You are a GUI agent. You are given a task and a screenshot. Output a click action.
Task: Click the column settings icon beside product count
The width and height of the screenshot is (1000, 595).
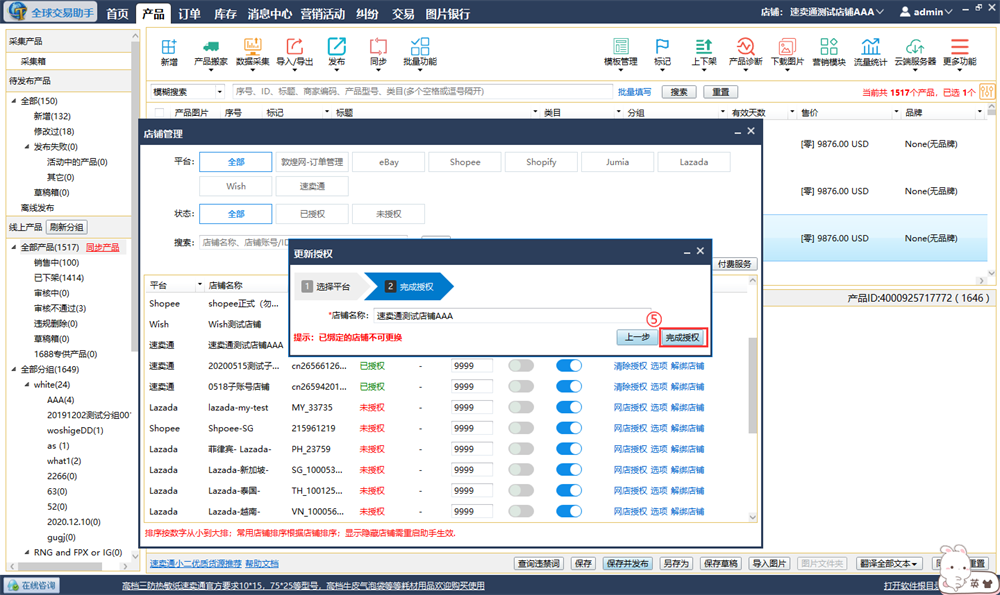pyautogui.click(x=987, y=91)
